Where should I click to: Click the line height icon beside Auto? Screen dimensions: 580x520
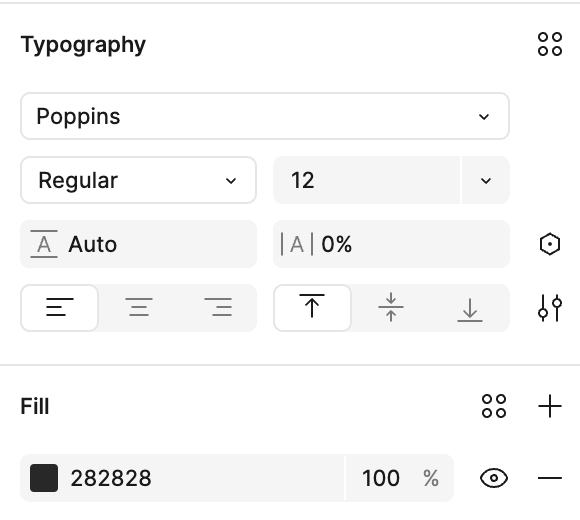pos(44,244)
